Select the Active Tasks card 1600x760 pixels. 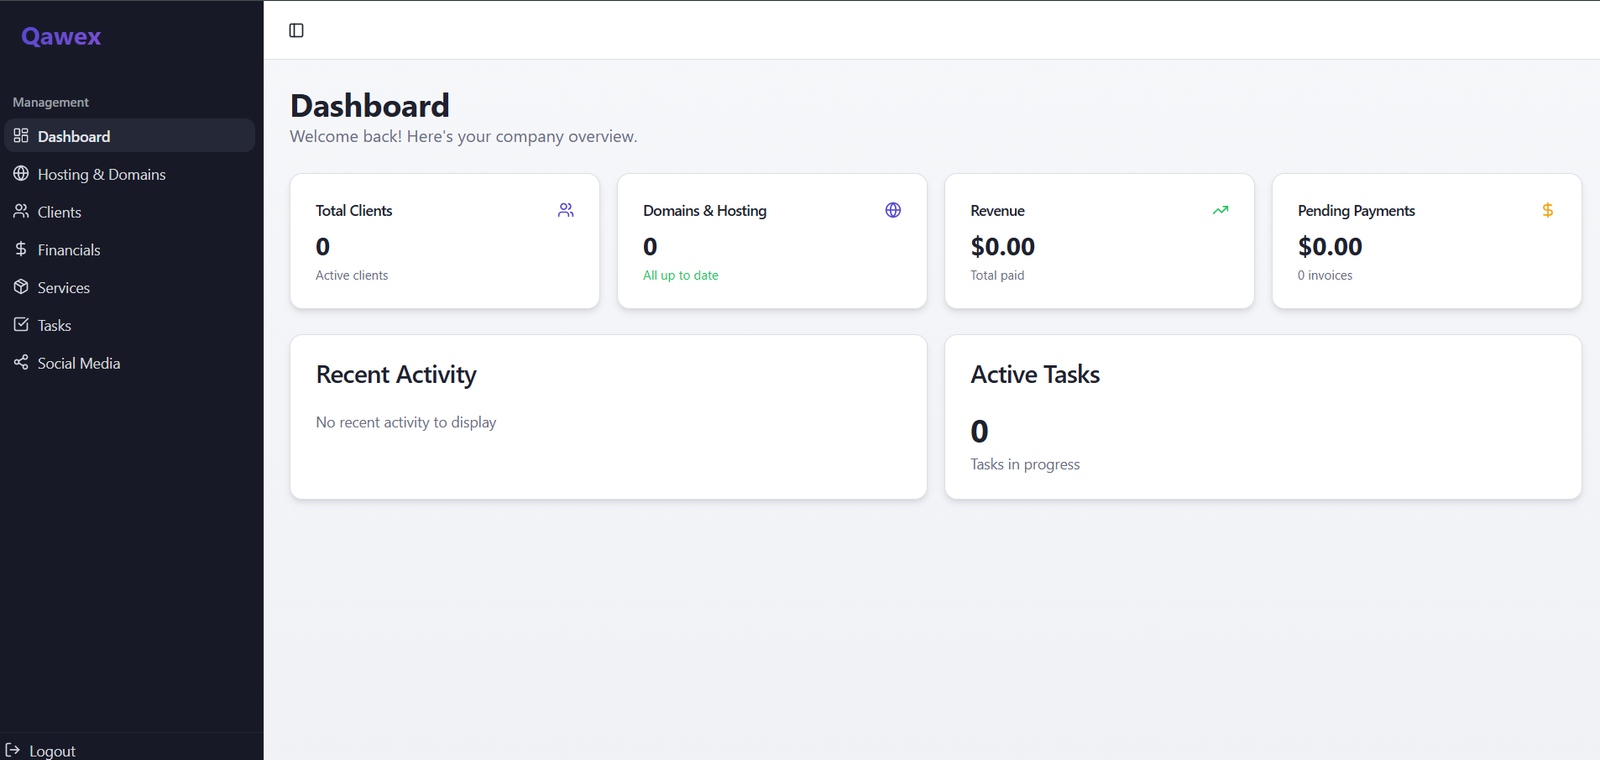1262,416
